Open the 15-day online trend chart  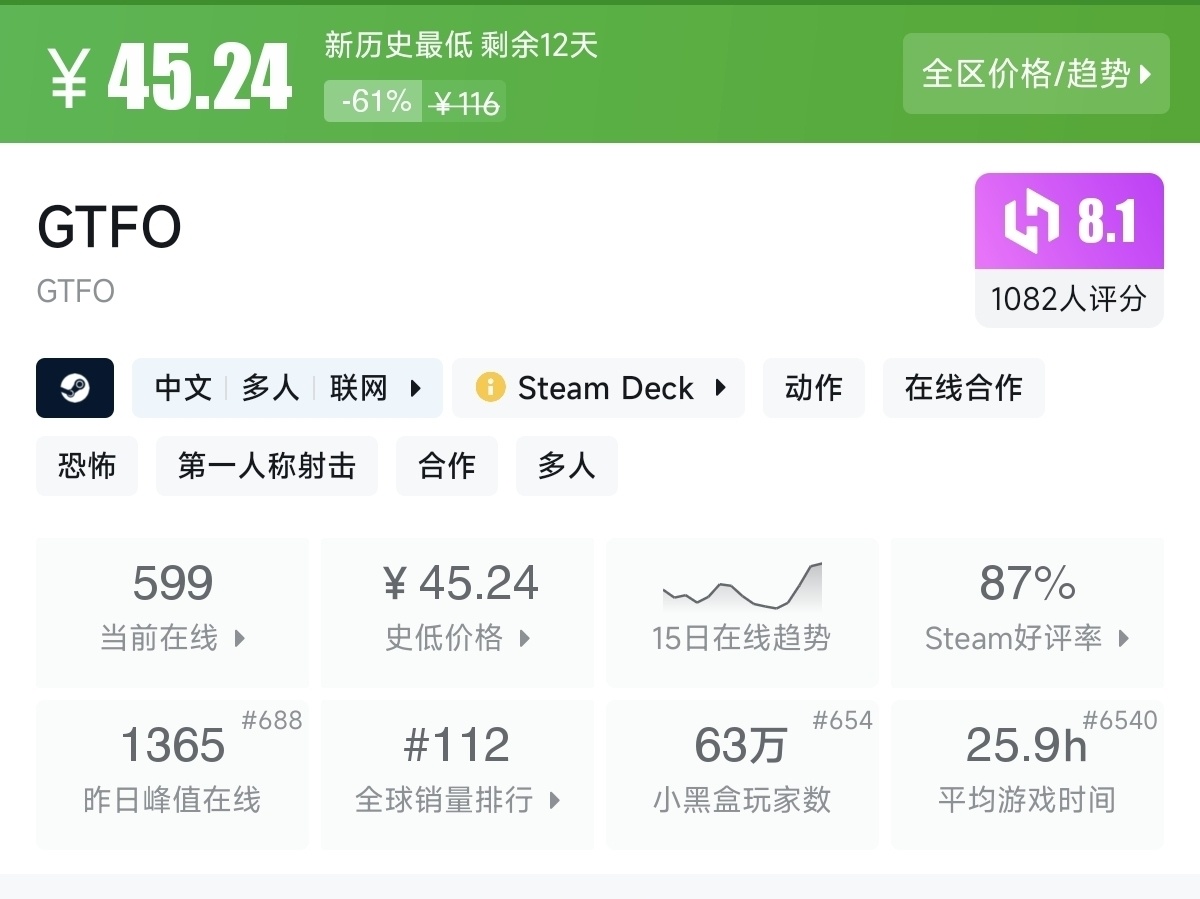pos(741,611)
